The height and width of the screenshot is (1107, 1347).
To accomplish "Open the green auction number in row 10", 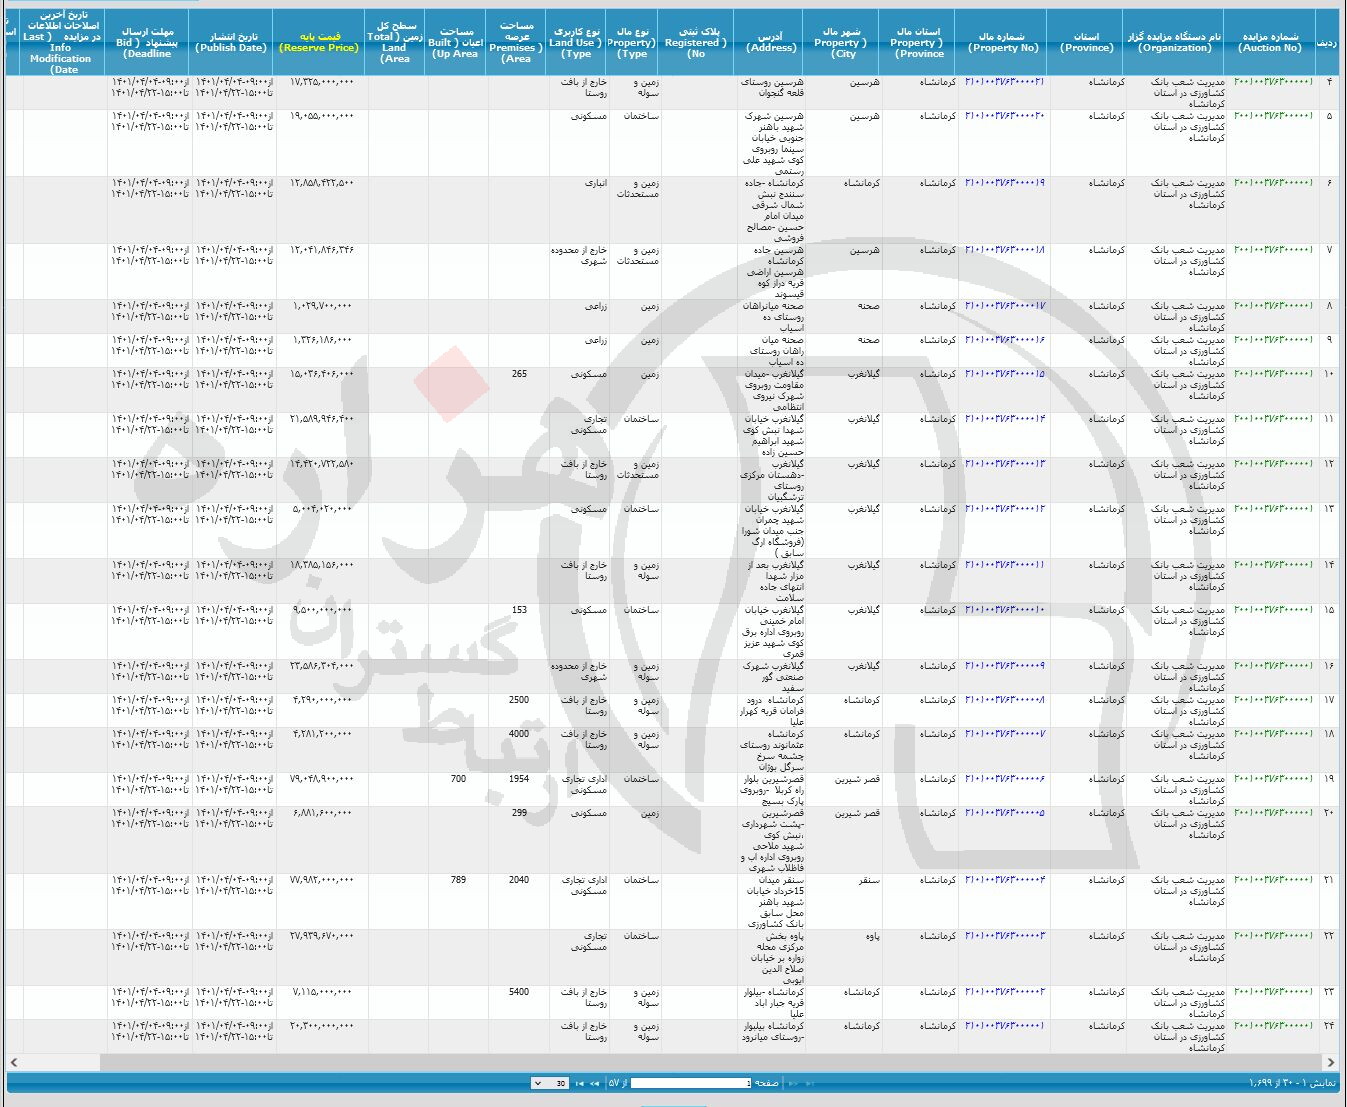I will pyautogui.click(x=1273, y=374).
